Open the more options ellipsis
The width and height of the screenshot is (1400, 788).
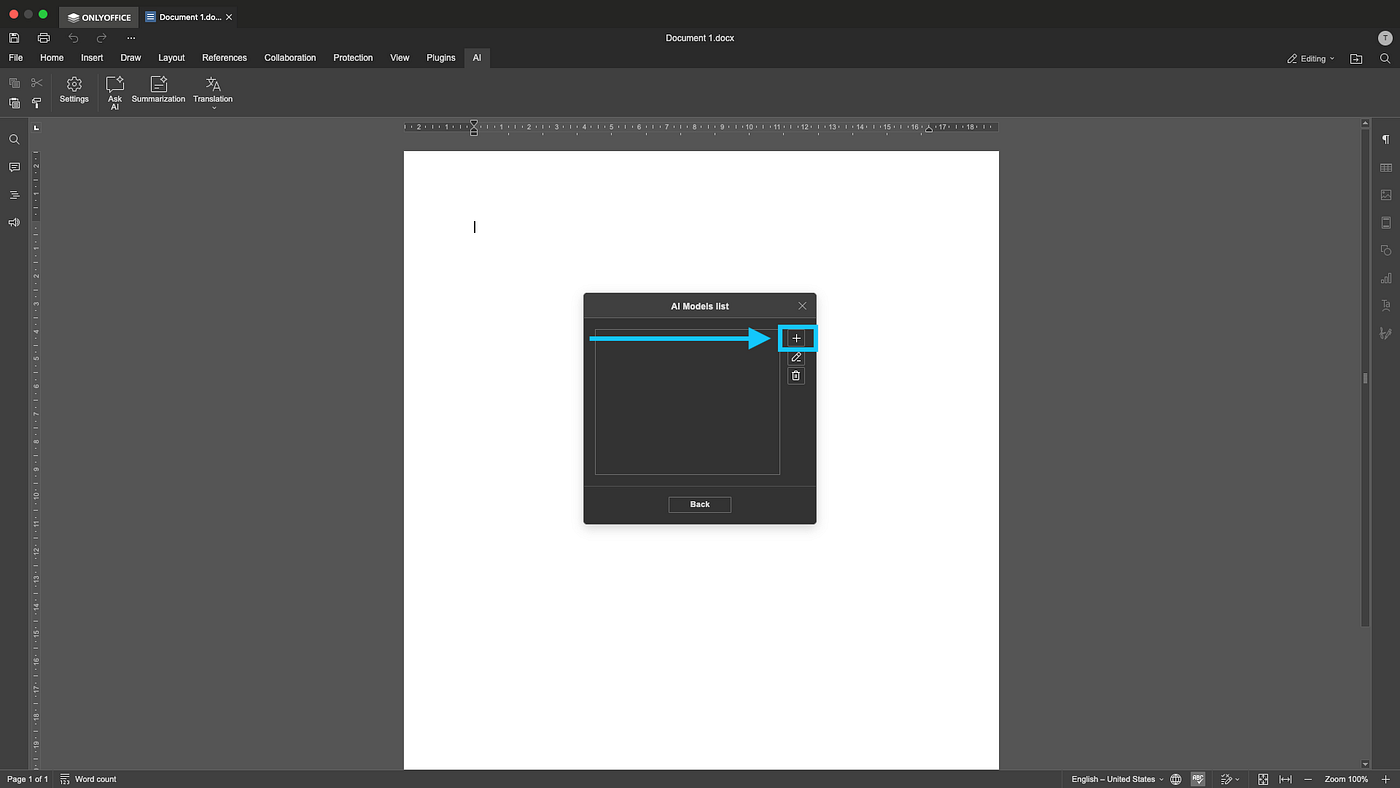click(x=130, y=38)
